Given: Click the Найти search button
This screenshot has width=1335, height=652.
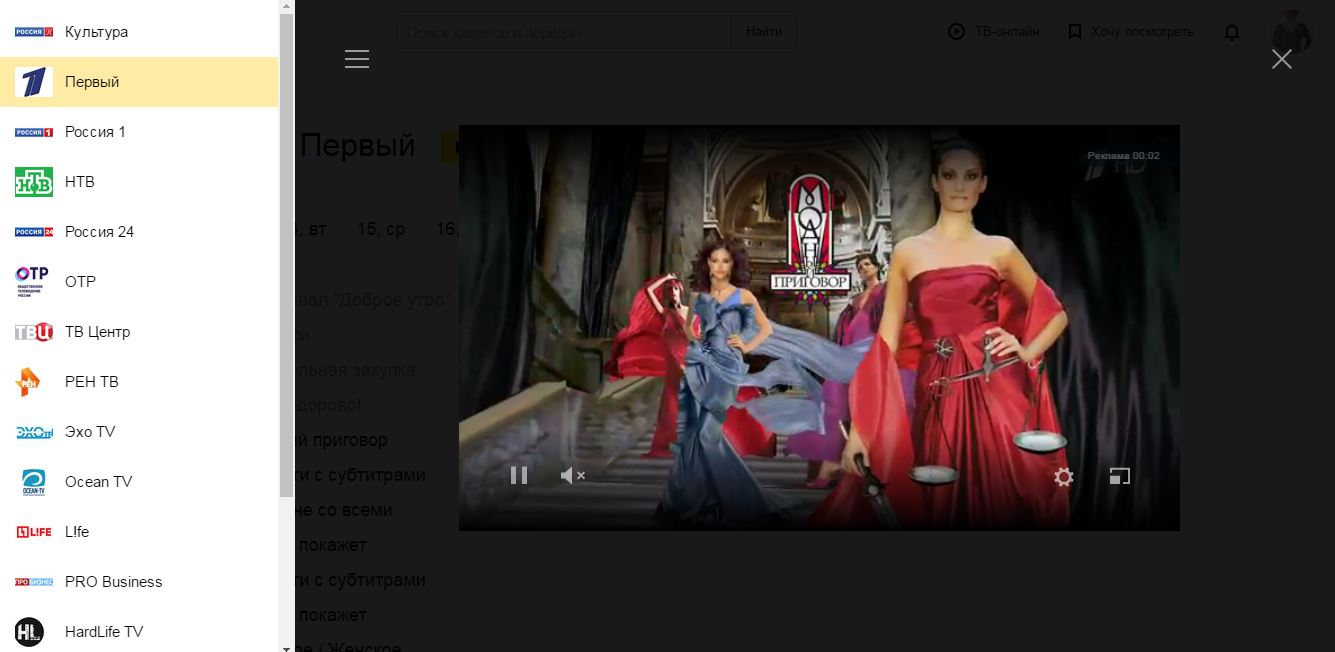Looking at the screenshot, I should pyautogui.click(x=763, y=32).
